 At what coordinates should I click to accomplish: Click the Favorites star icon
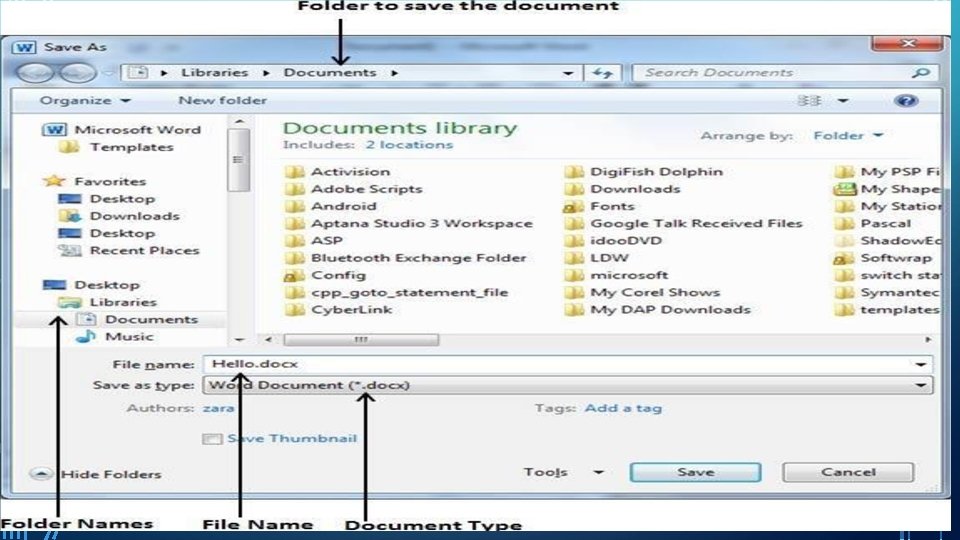54,181
